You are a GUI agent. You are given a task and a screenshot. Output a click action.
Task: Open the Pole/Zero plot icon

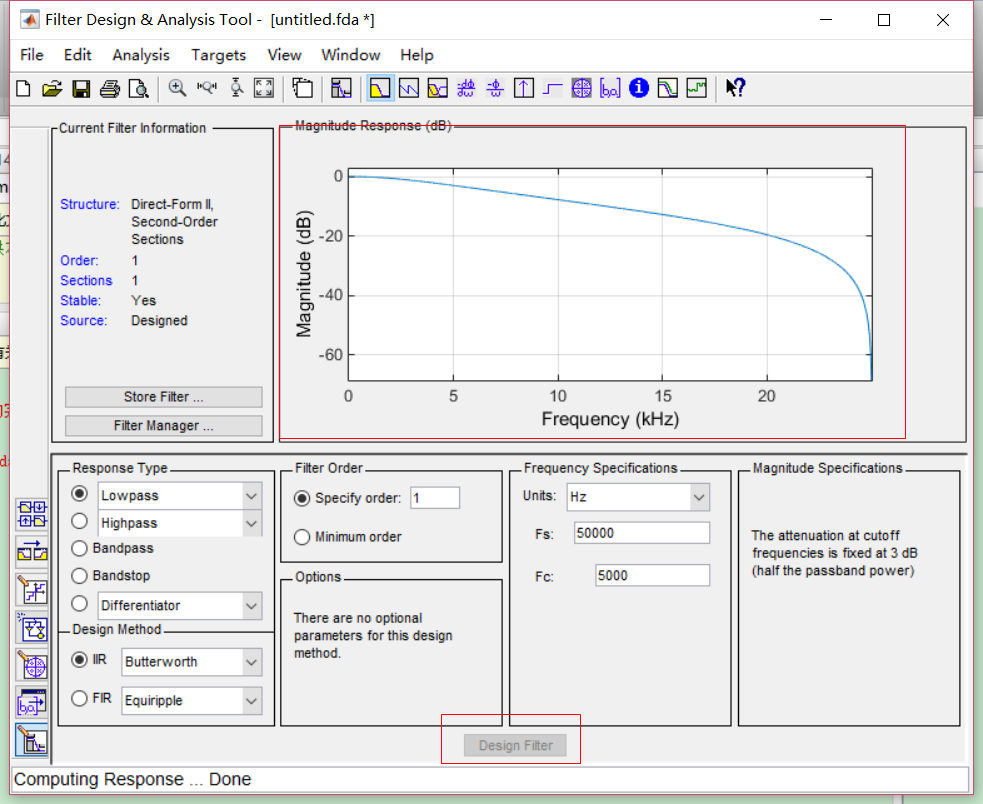click(x=581, y=88)
